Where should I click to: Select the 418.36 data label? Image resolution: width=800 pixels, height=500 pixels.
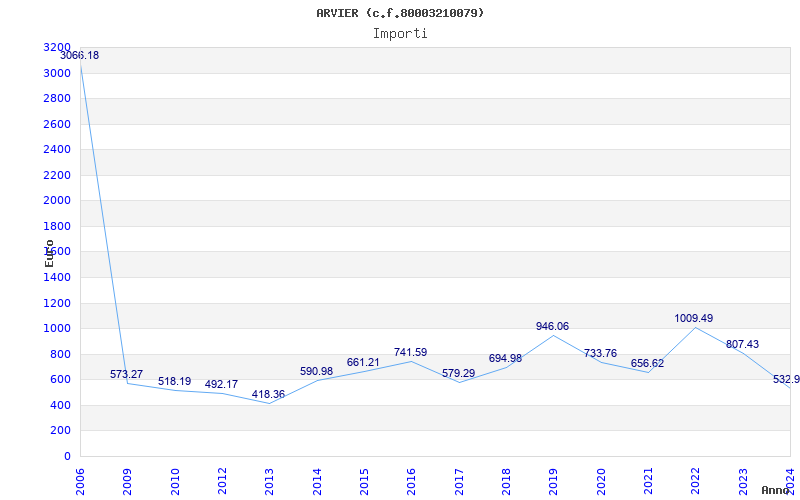(x=268, y=394)
